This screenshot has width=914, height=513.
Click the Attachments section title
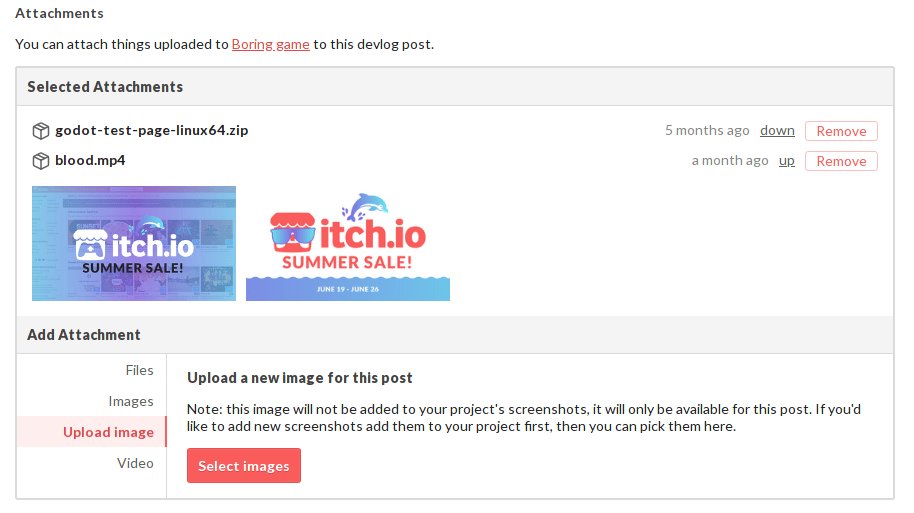59,13
